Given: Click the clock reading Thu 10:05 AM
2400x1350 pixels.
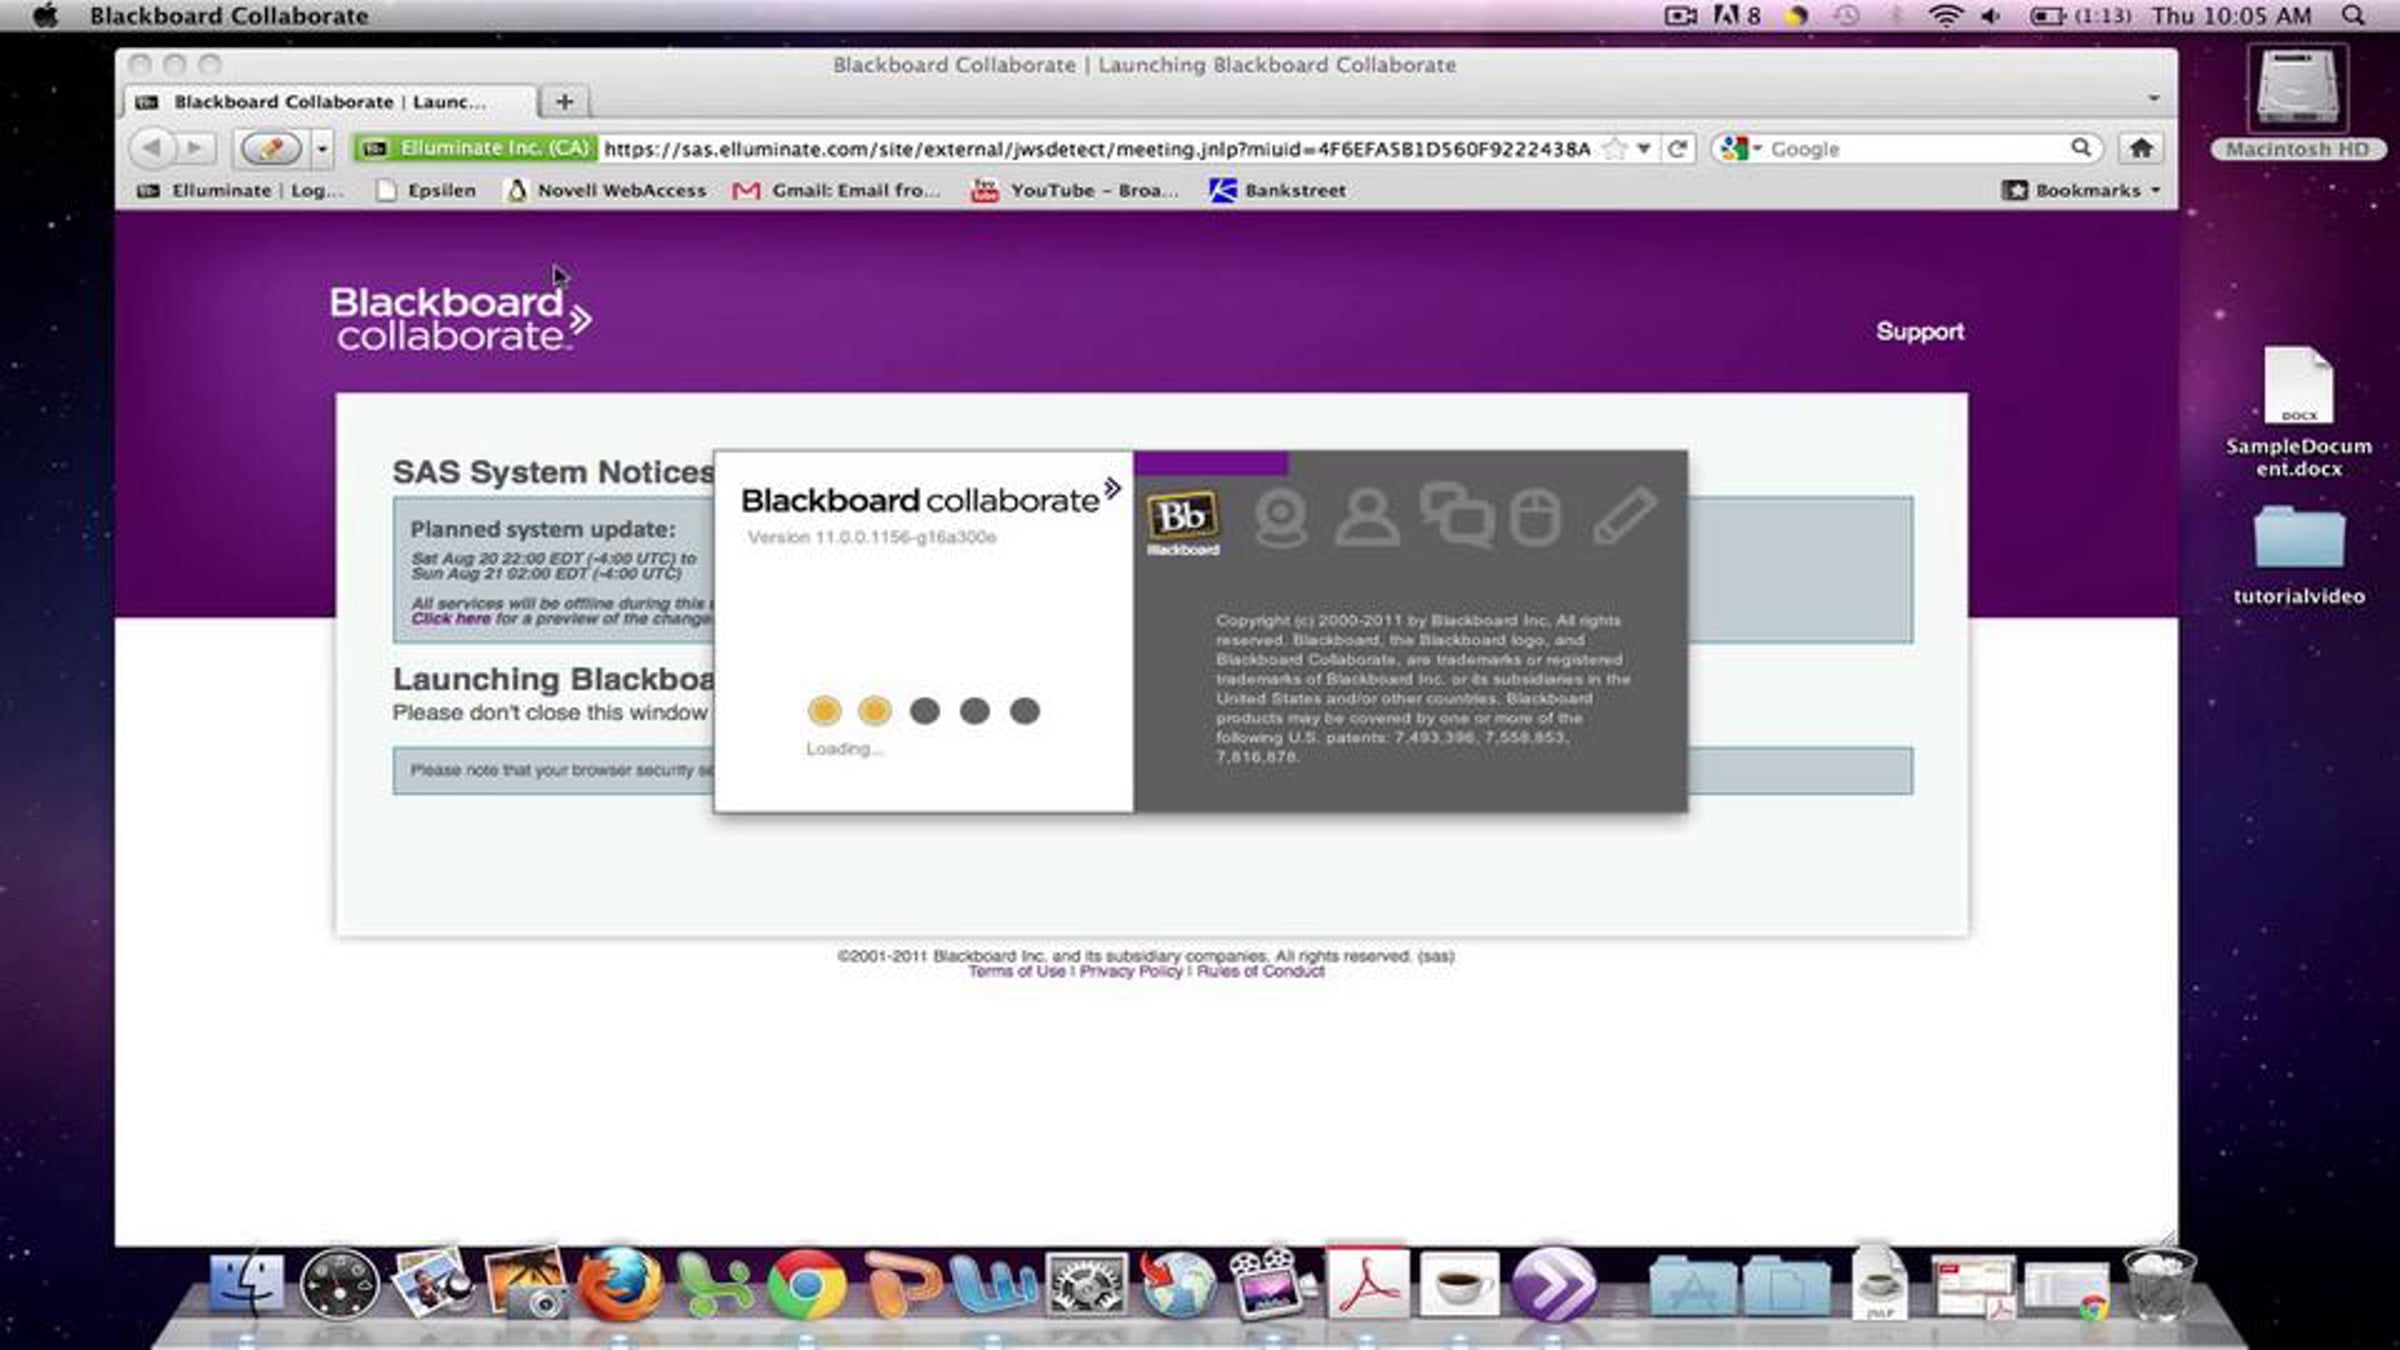Looking at the screenshot, I should click(2232, 16).
